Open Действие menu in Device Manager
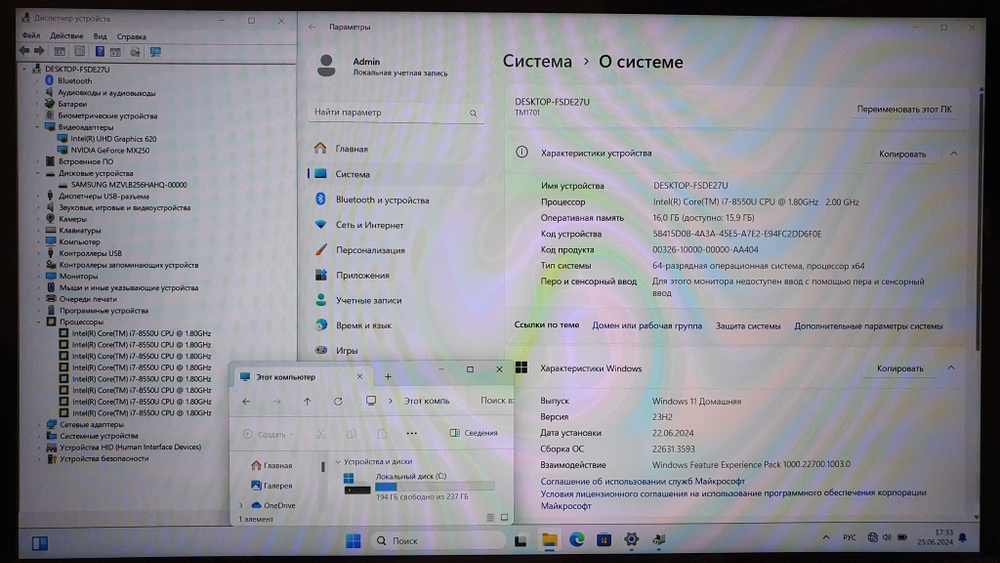Screen dimensions: 1000x563 pyautogui.click(x=66, y=36)
